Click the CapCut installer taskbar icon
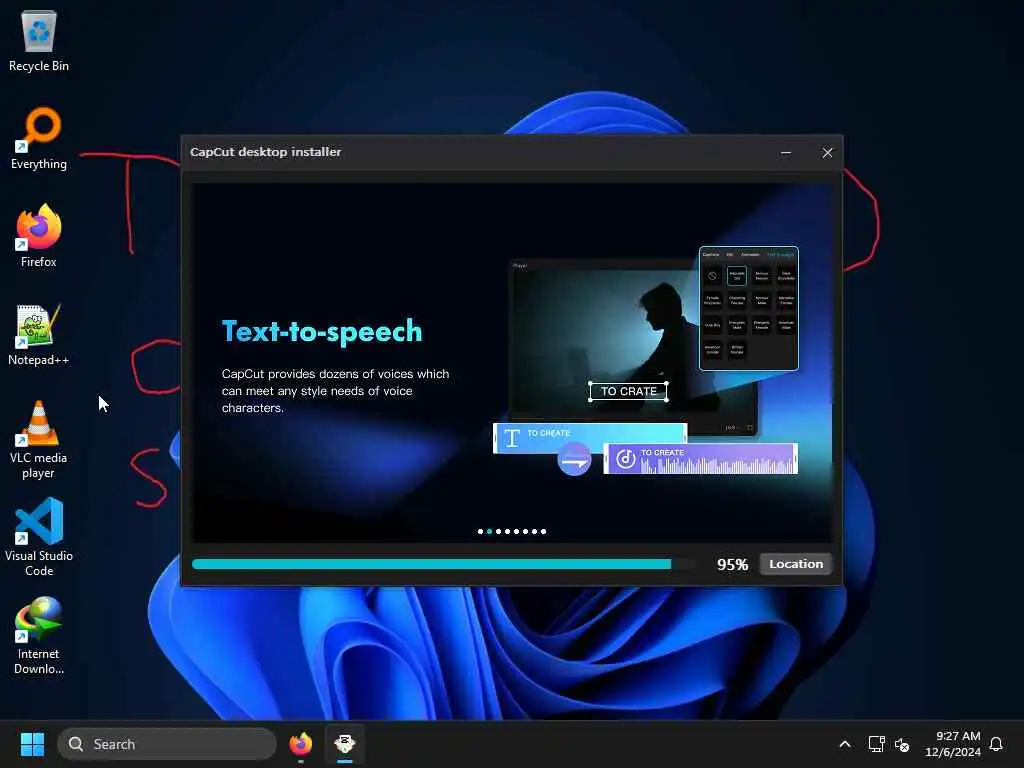 [x=345, y=744]
